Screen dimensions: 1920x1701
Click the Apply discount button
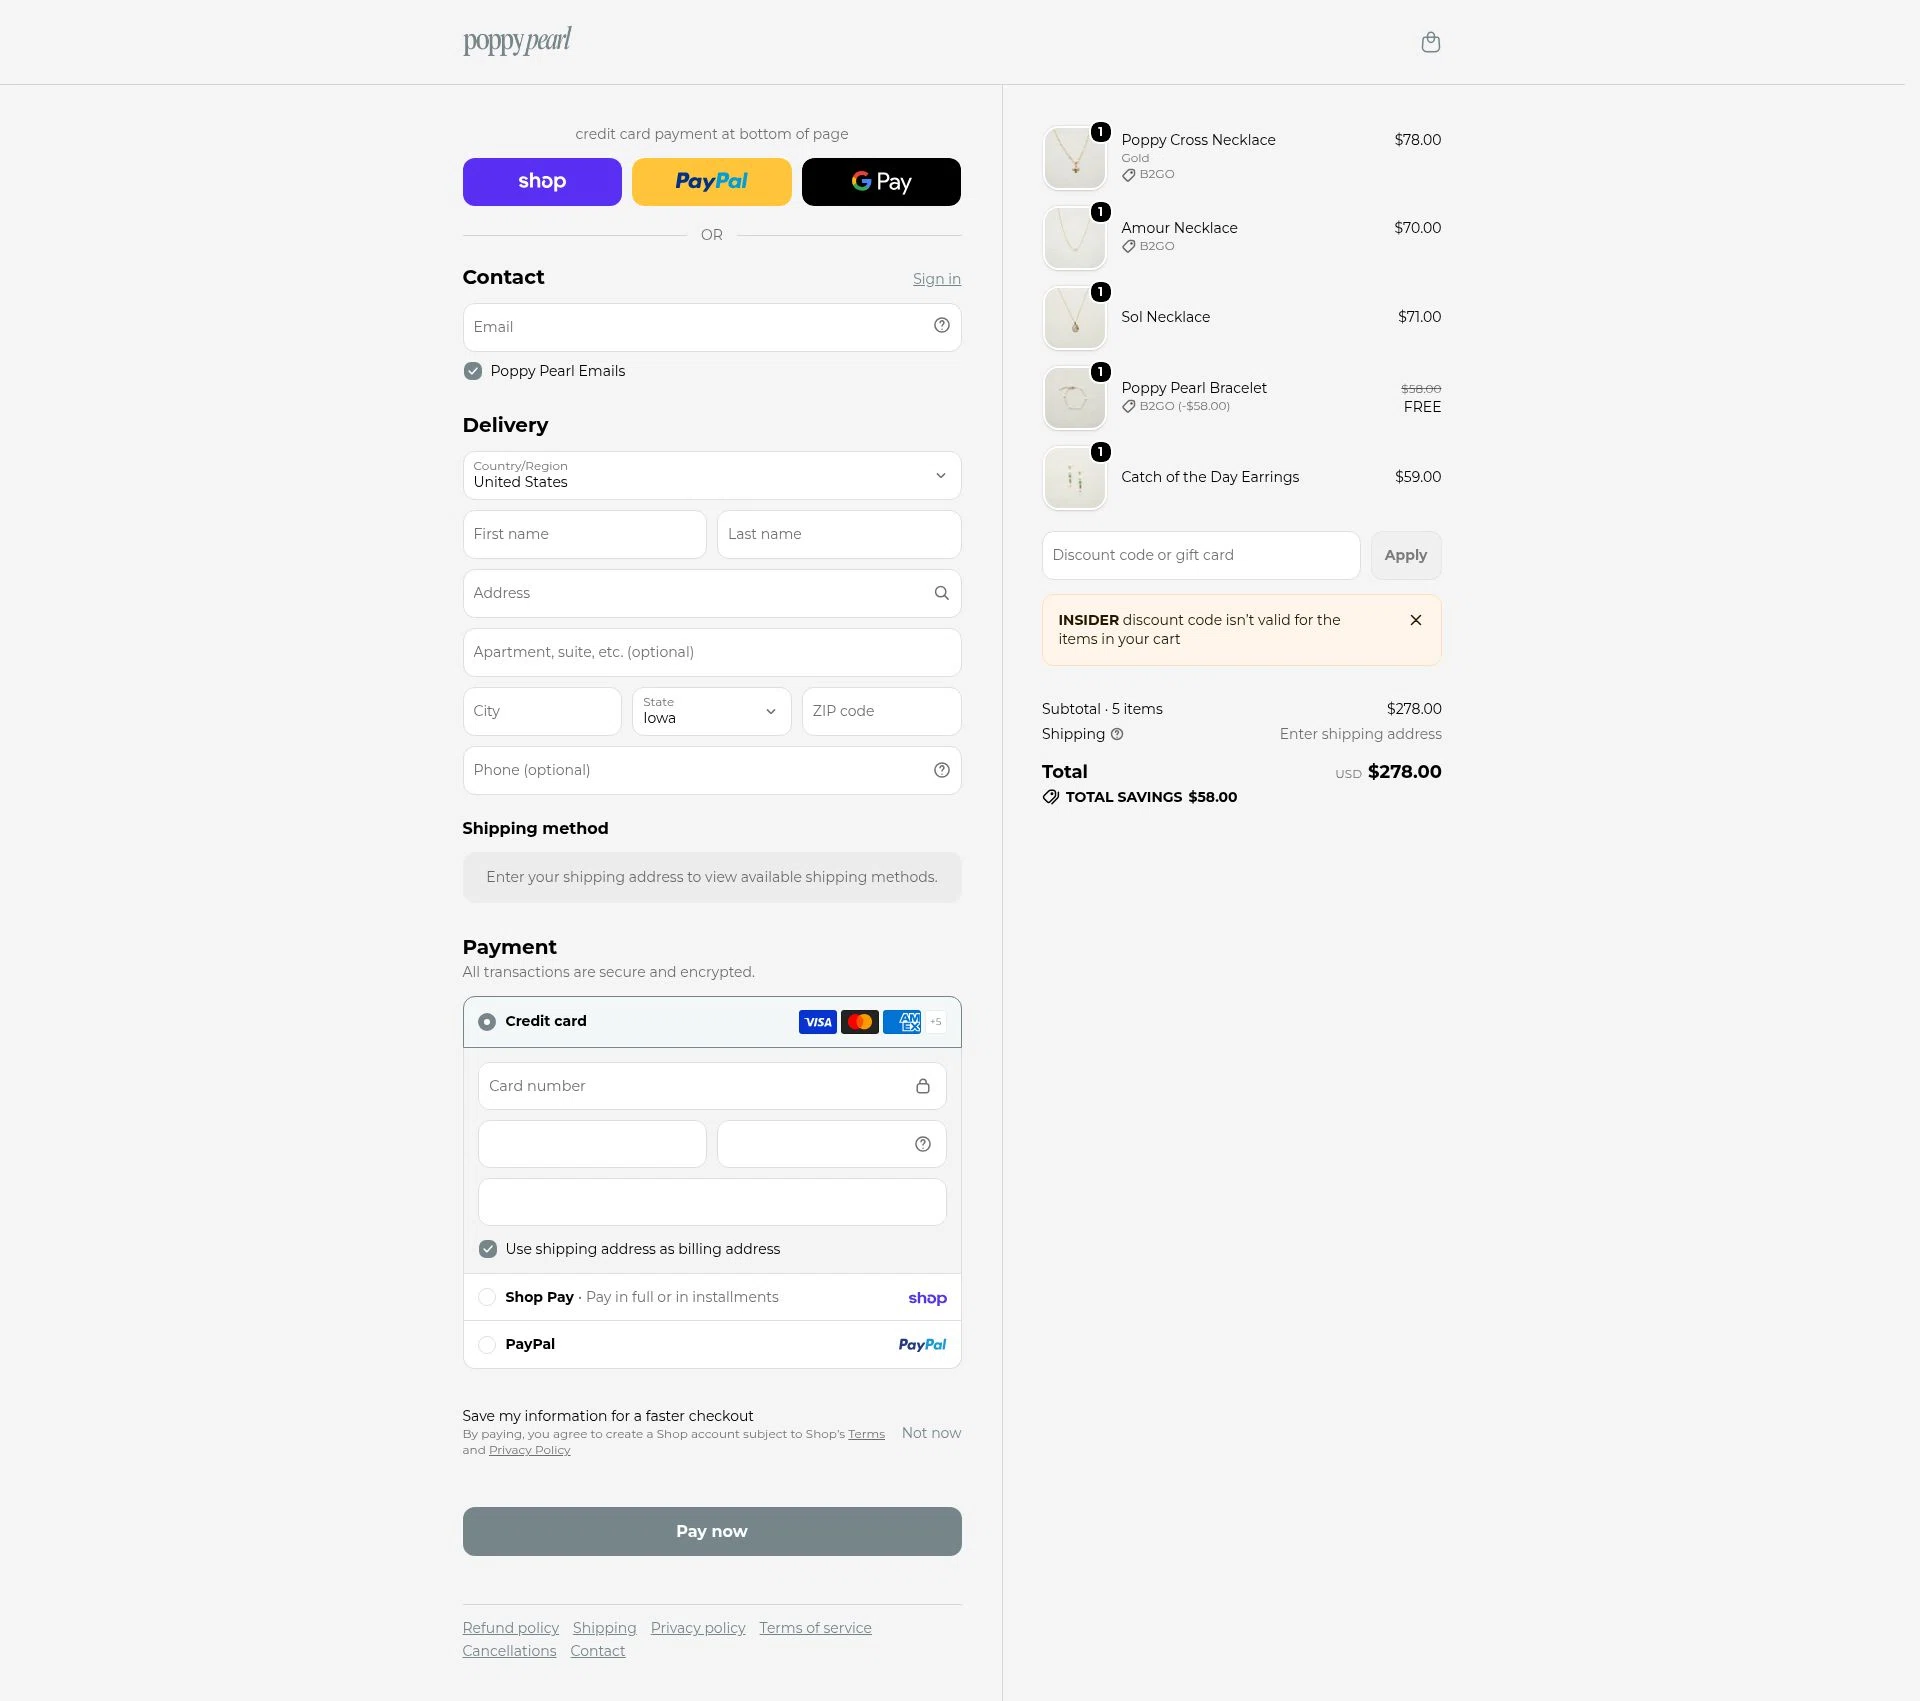pos(1405,555)
